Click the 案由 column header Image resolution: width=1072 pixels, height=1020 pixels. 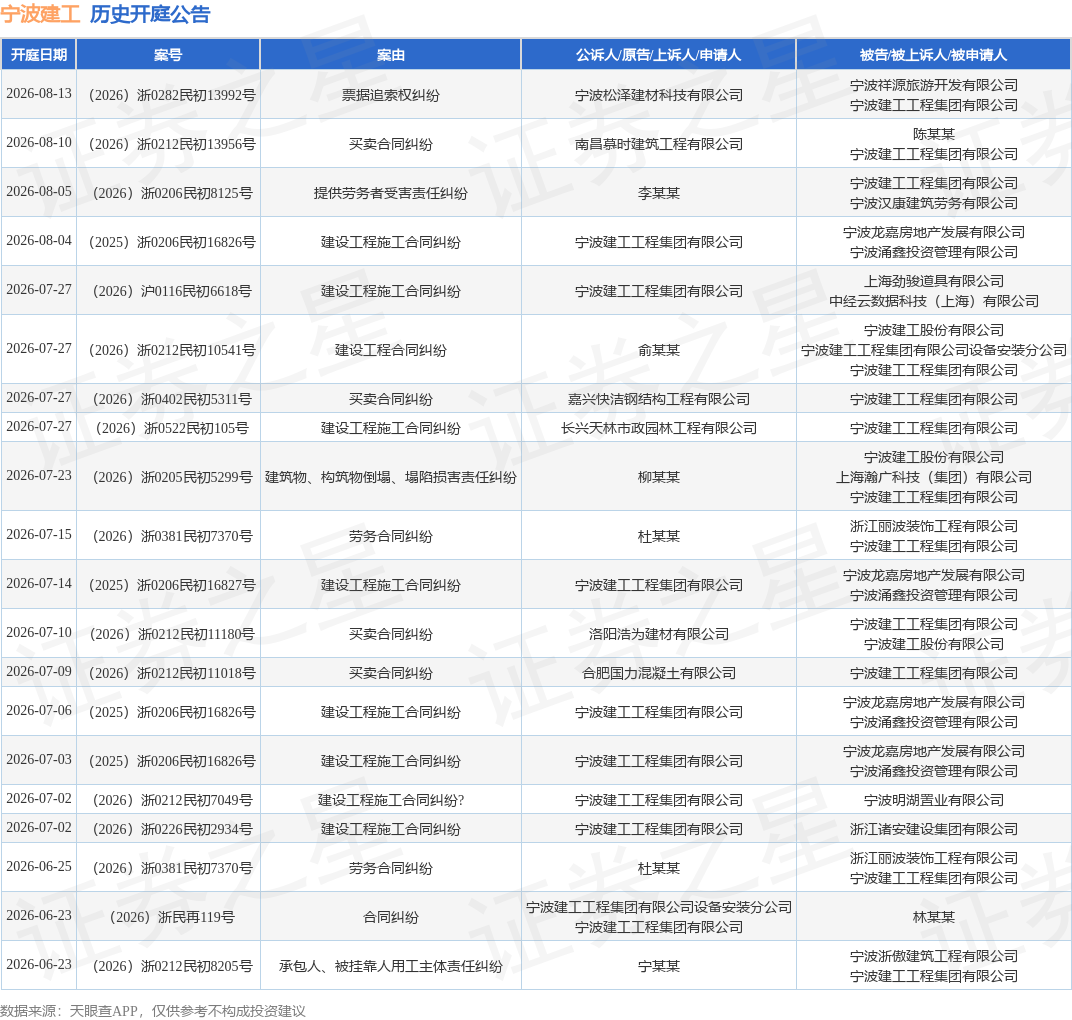point(390,55)
